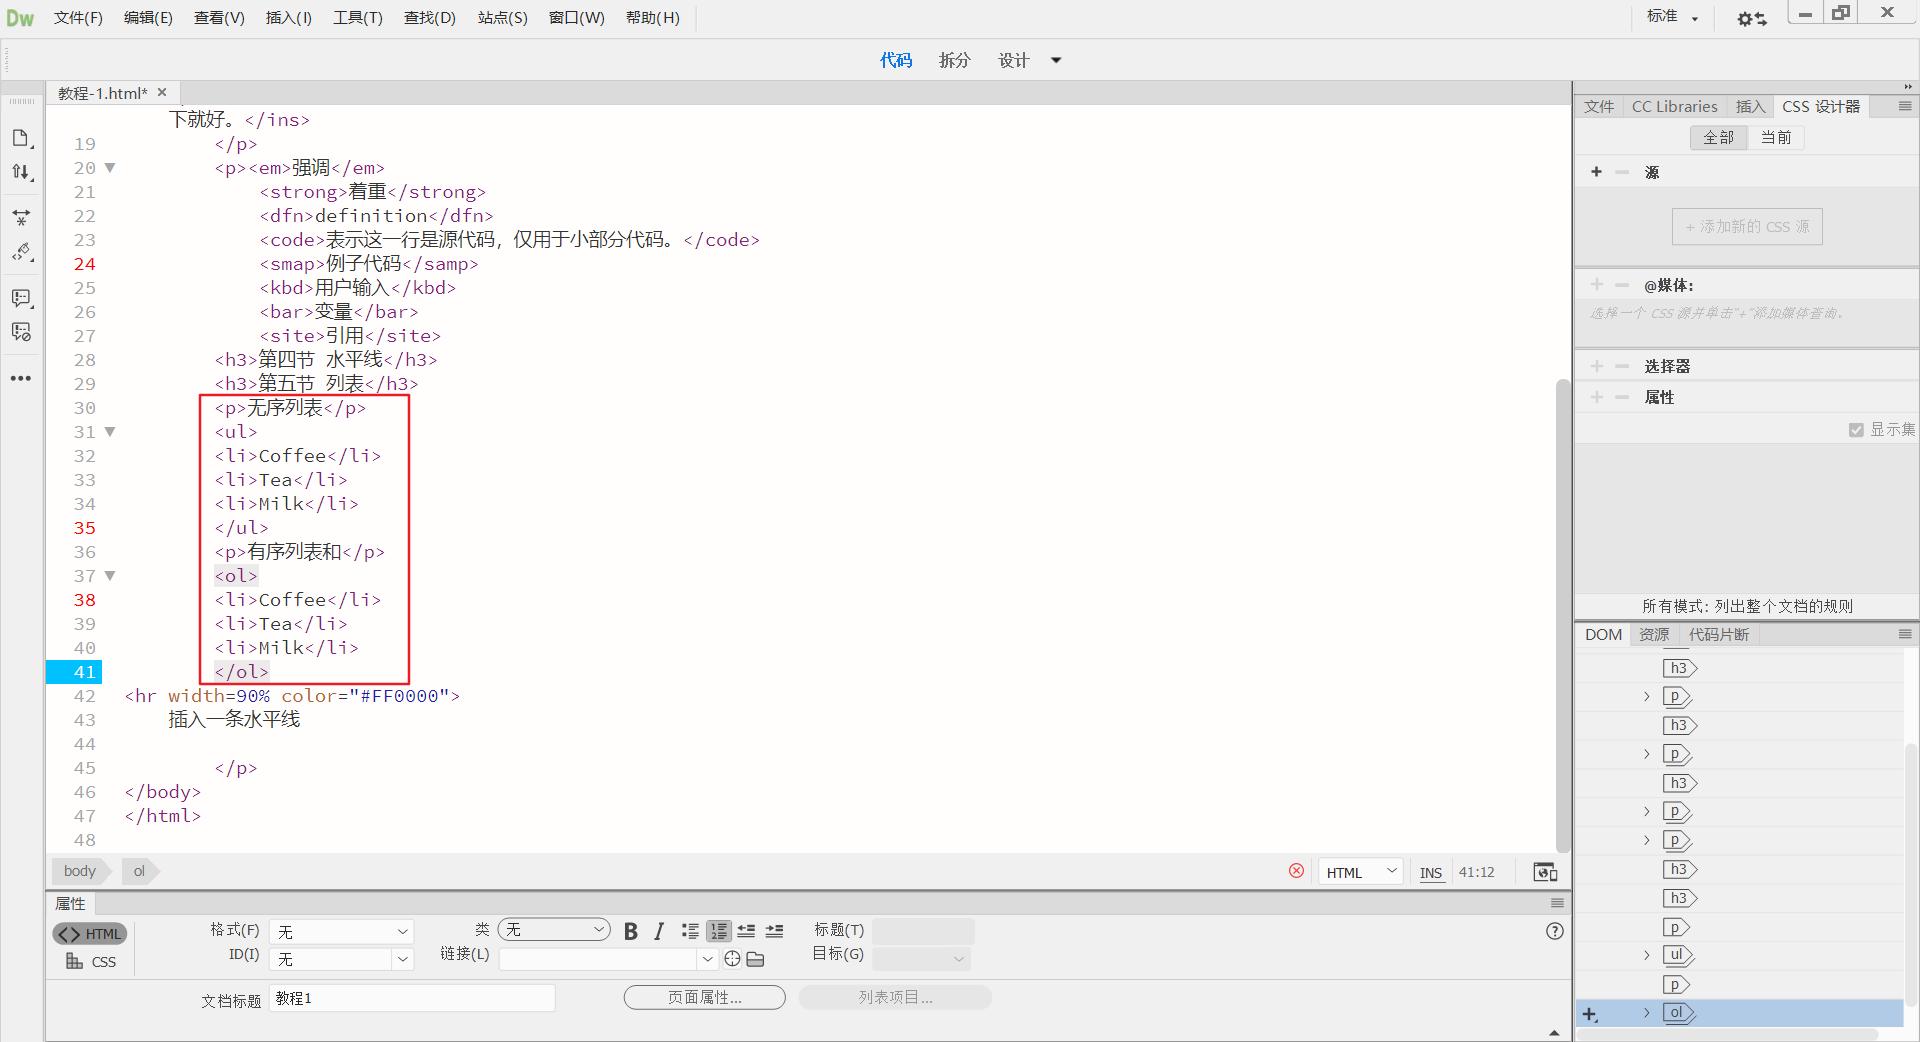Open the 文件(F) menu
The height and width of the screenshot is (1042, 1920).
(78, 18)
